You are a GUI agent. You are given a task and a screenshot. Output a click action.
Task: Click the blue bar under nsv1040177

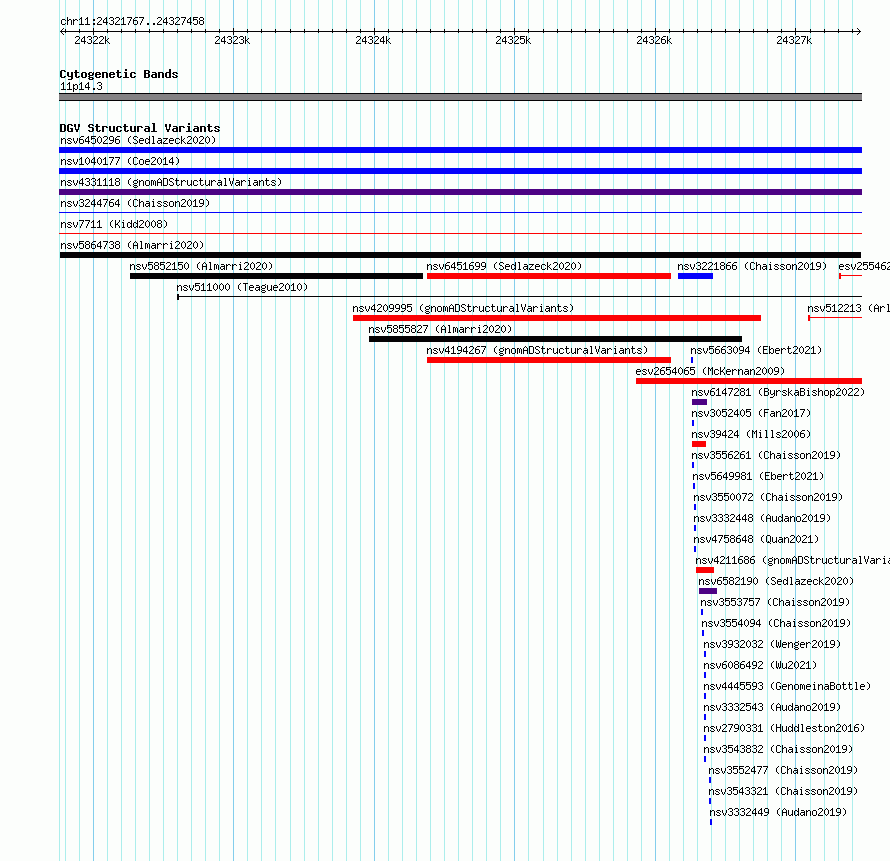coord(460,171)
